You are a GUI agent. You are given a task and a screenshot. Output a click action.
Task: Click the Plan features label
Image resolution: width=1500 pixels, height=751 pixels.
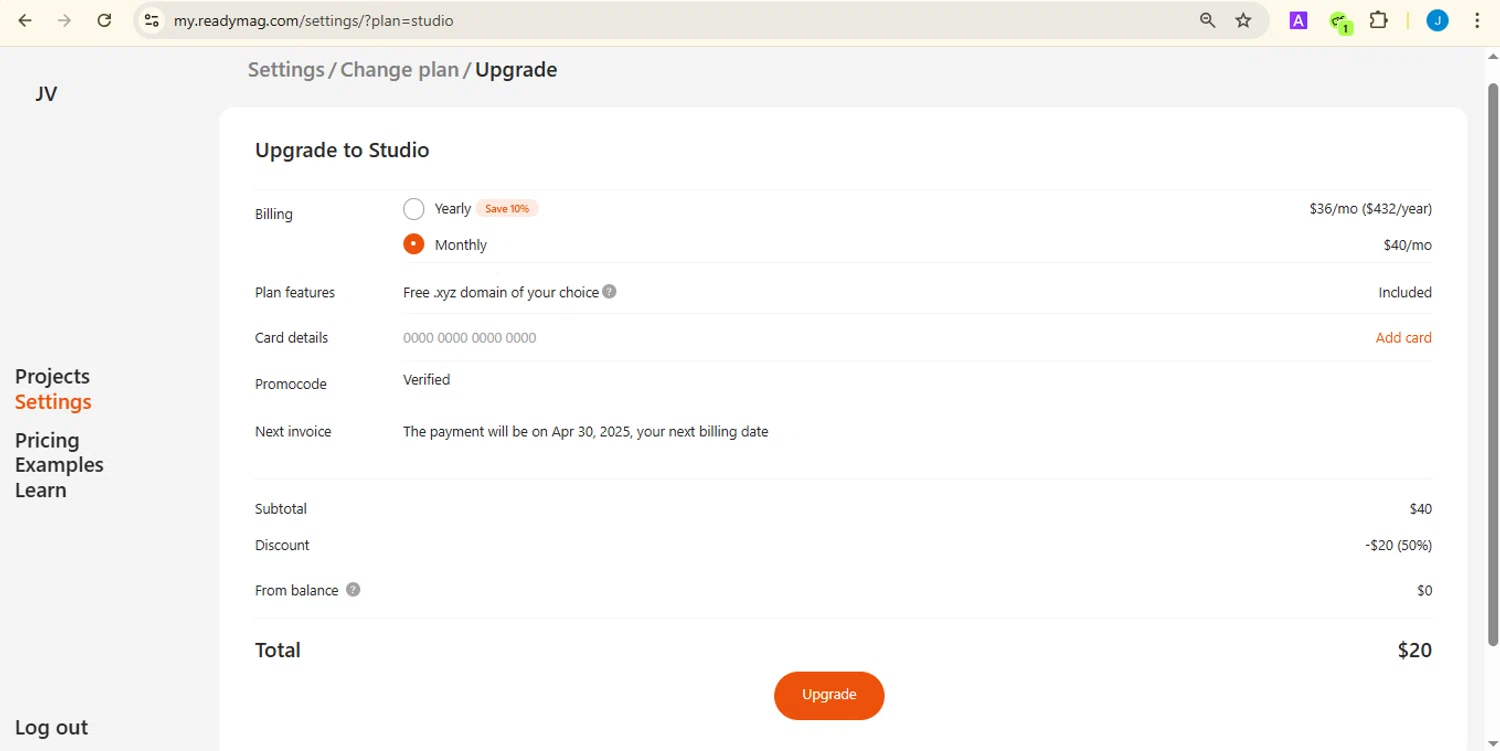pos(295,292)
